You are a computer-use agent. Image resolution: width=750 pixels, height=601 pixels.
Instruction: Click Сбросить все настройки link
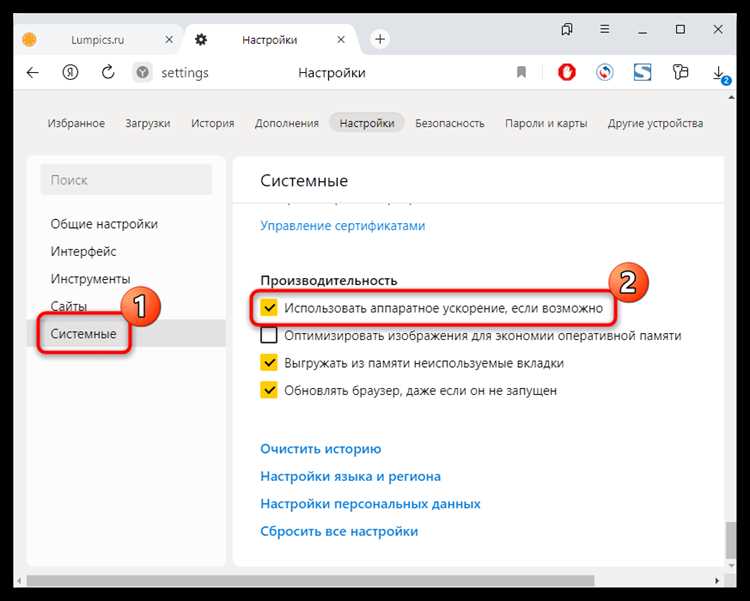coord(339,531)
